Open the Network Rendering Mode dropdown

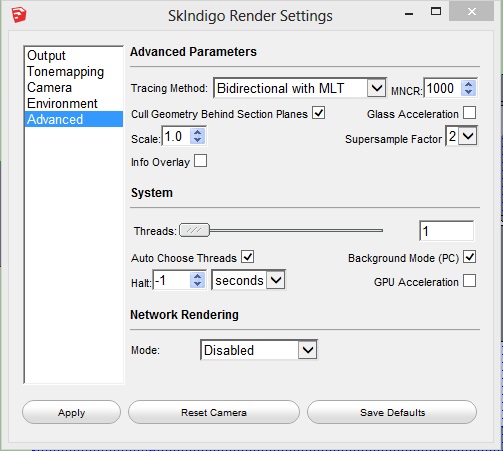tap(259, 350)
